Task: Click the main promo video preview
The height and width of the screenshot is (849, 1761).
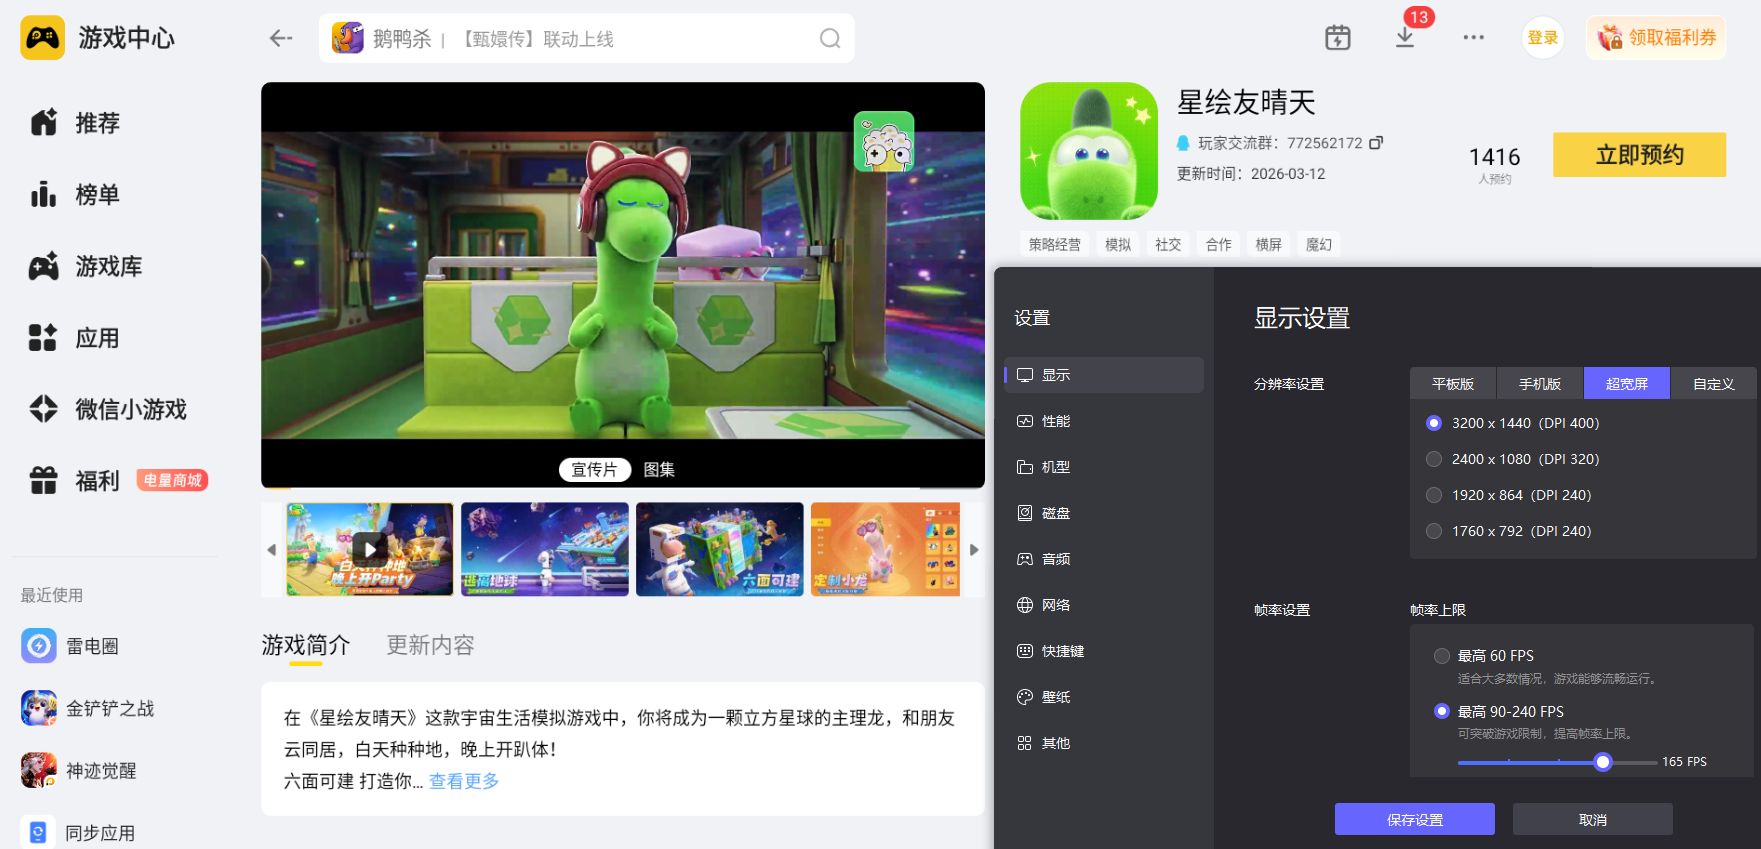Action: tap(623, 285)
